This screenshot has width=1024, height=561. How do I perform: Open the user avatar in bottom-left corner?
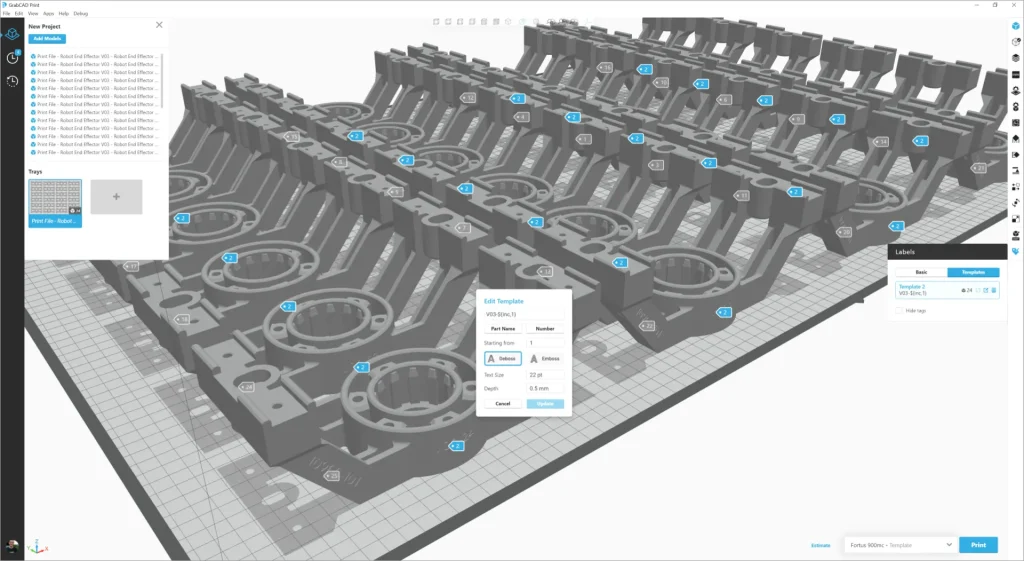[12, 546]
